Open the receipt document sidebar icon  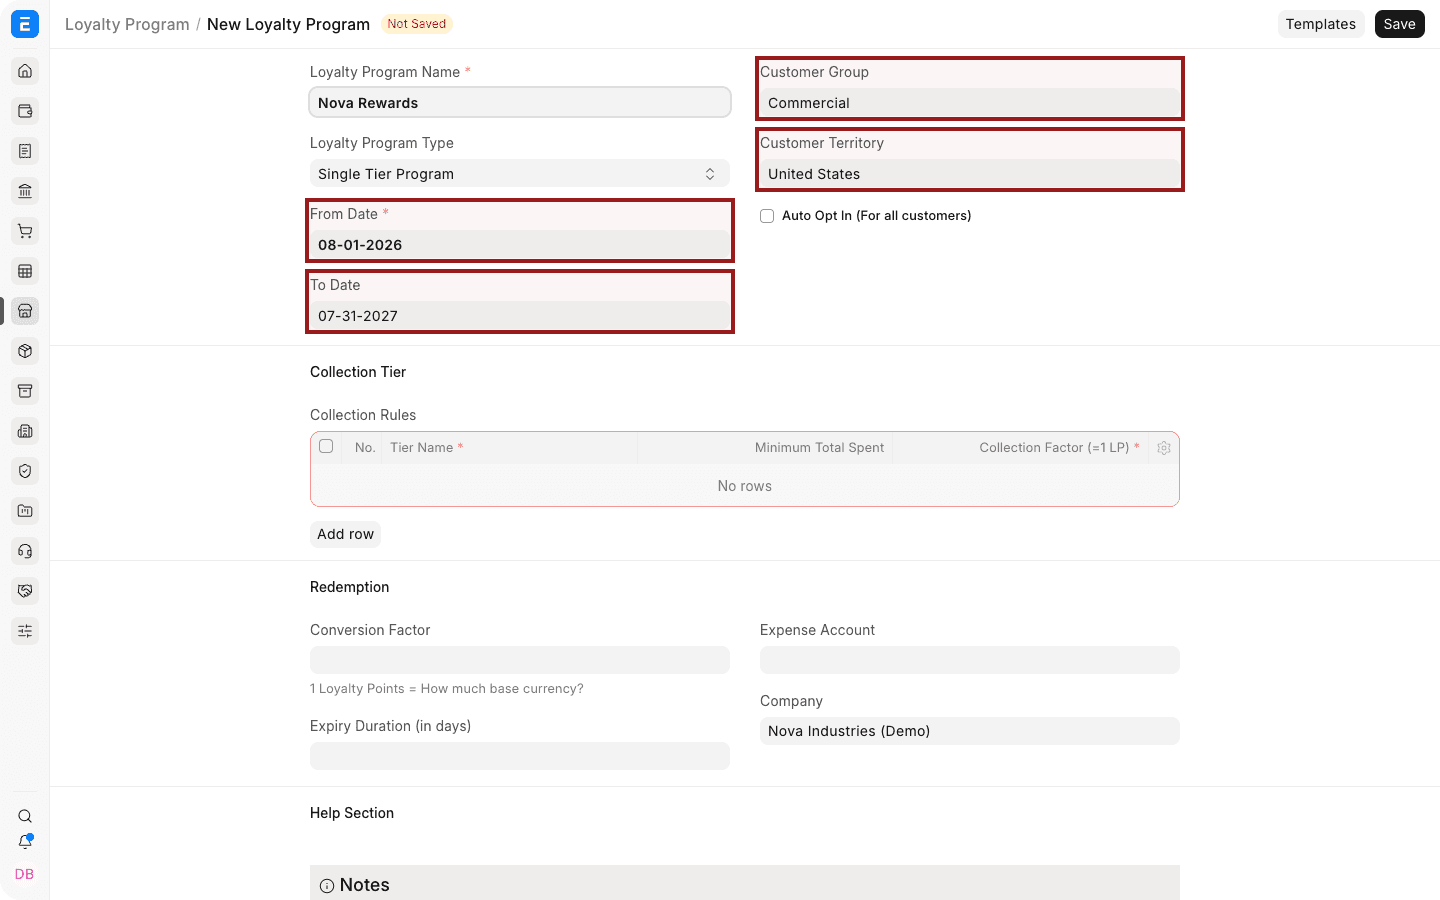(x=25, y=151)
